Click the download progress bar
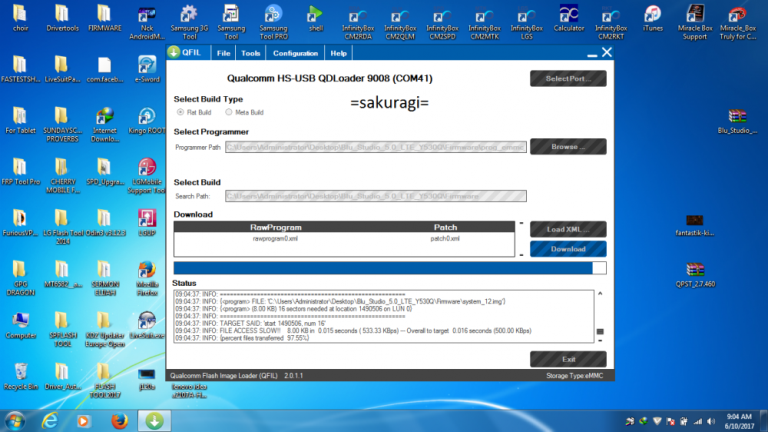This screenshot has width=768, height=432. 389,267
